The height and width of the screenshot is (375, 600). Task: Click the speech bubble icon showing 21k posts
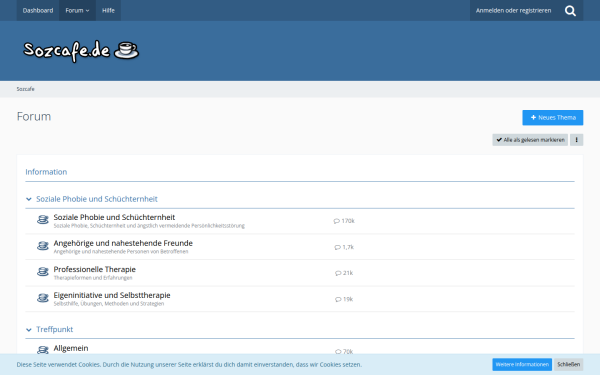click(338, 273)
